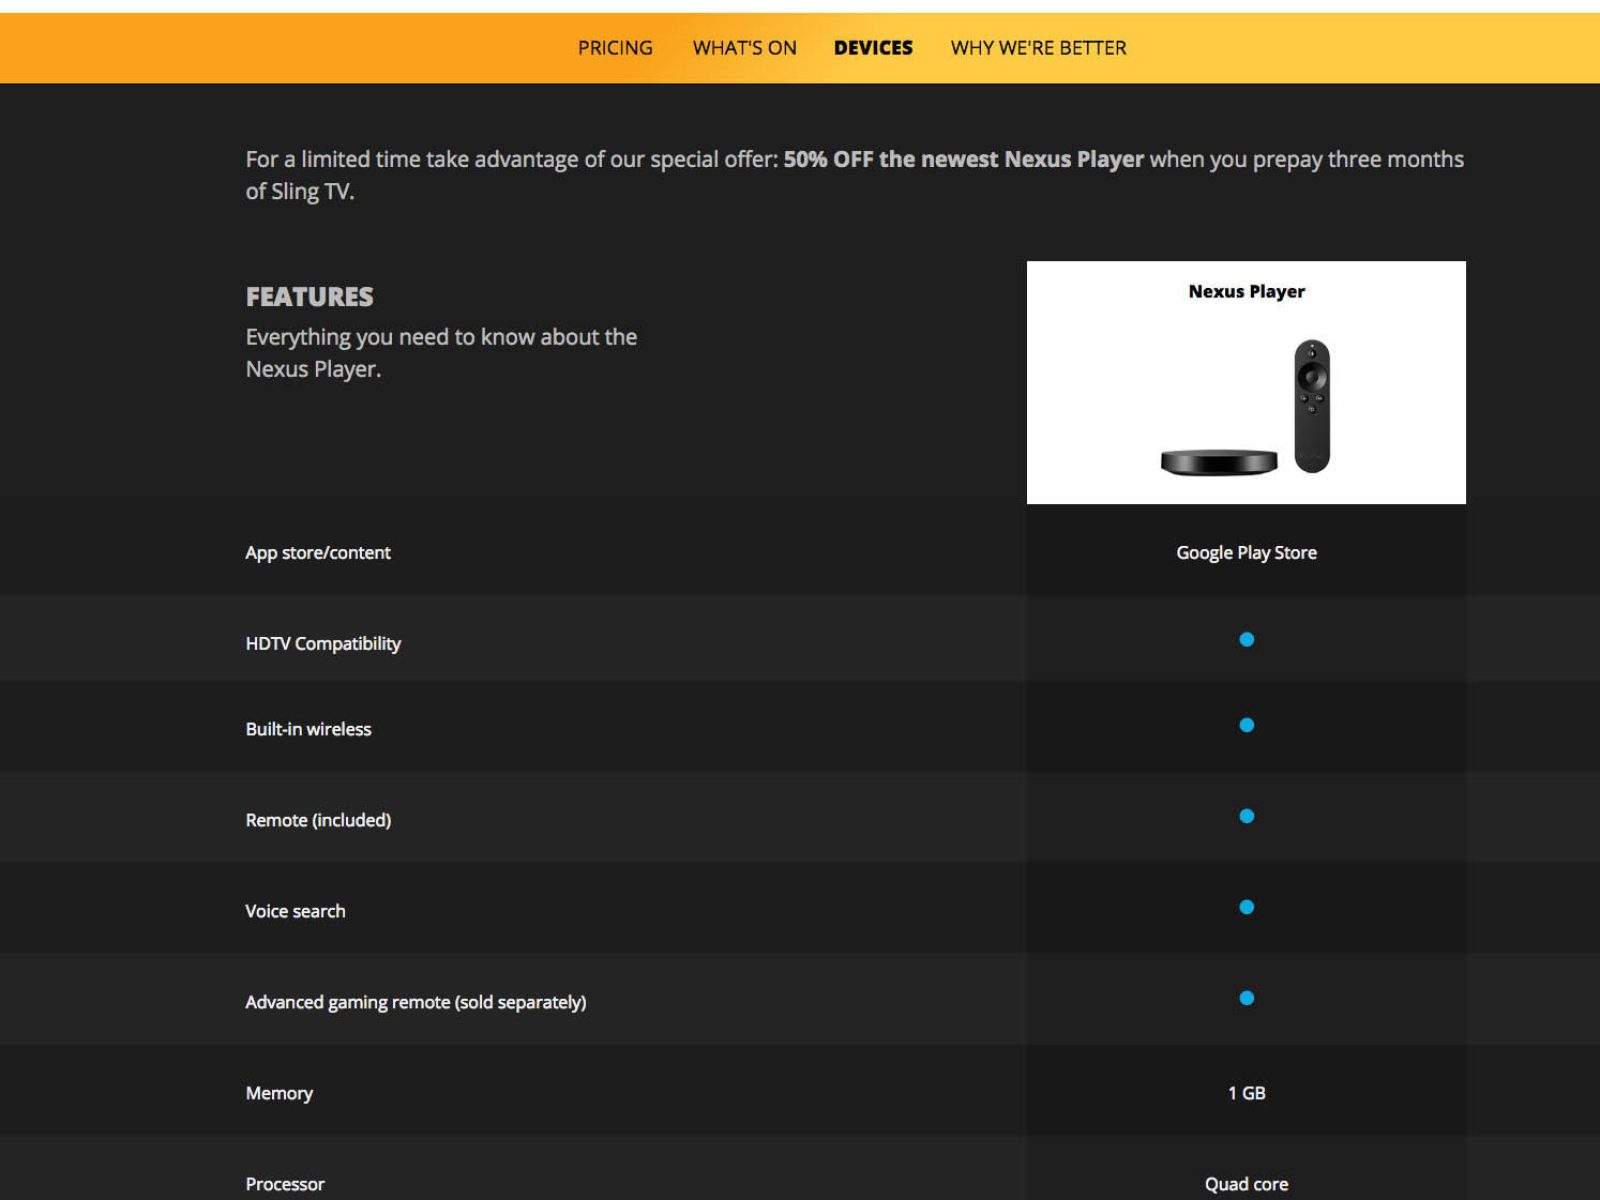Click the 1 GB memory value

tap(1246, 1093)
